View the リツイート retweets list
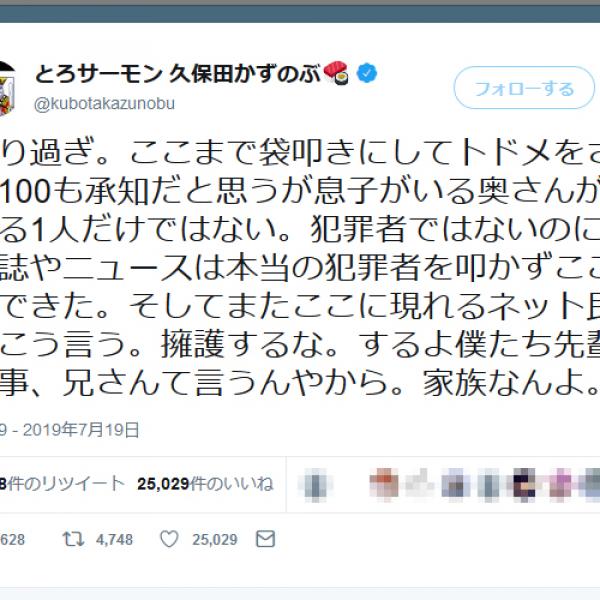 point(62,484)
